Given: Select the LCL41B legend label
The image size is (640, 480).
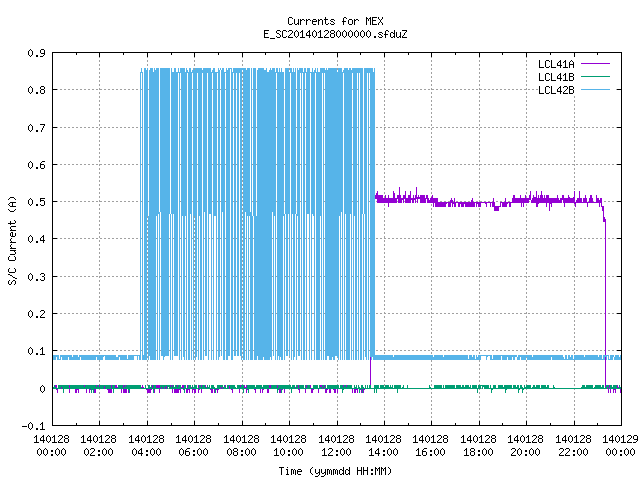Looking at the screenshot, I should tap(556, 77).
